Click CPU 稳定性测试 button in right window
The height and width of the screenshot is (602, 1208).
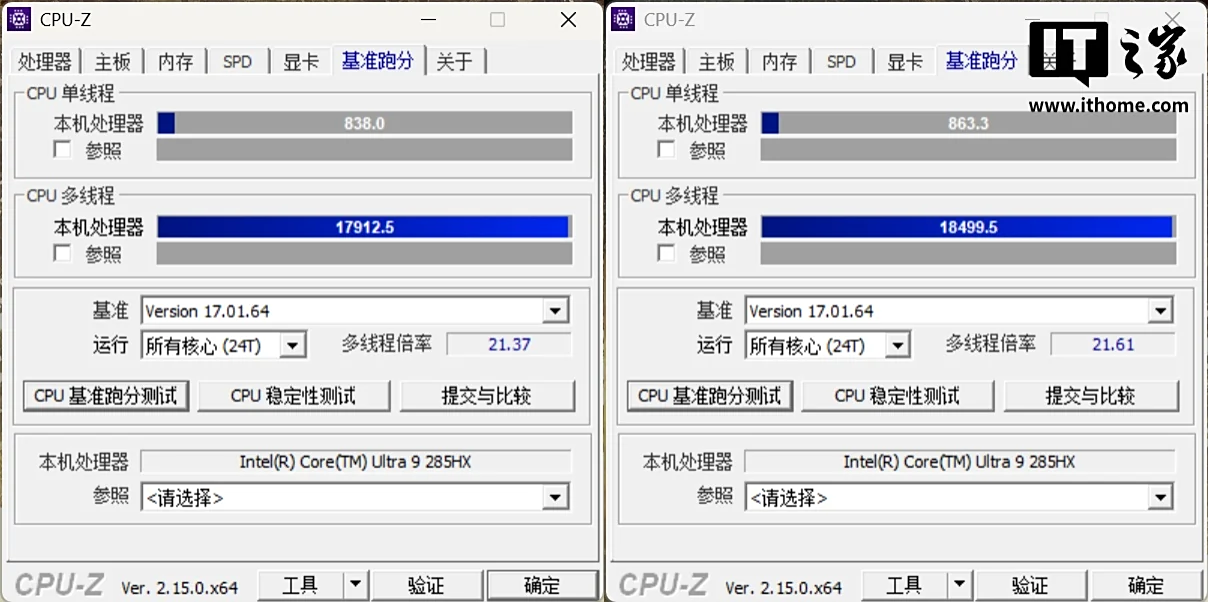[897, 396]
